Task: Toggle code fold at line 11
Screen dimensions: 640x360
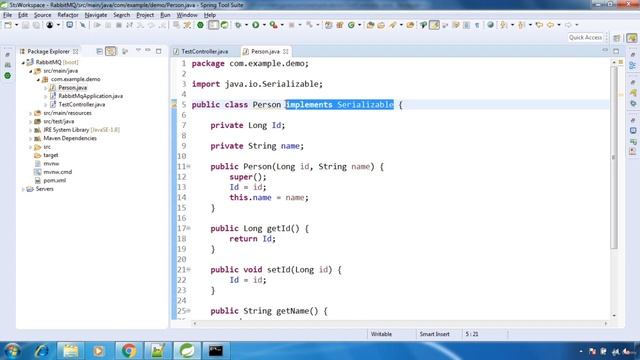Action: [189, 167]
